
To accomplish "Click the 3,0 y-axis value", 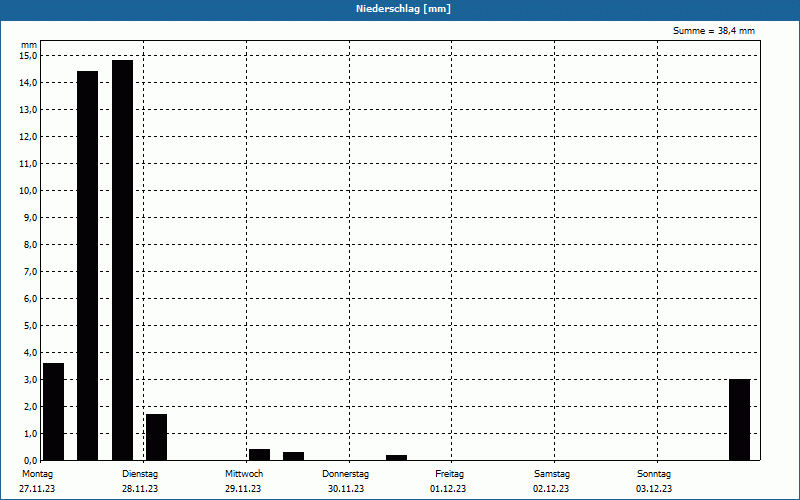I will (x=31, y=380).
